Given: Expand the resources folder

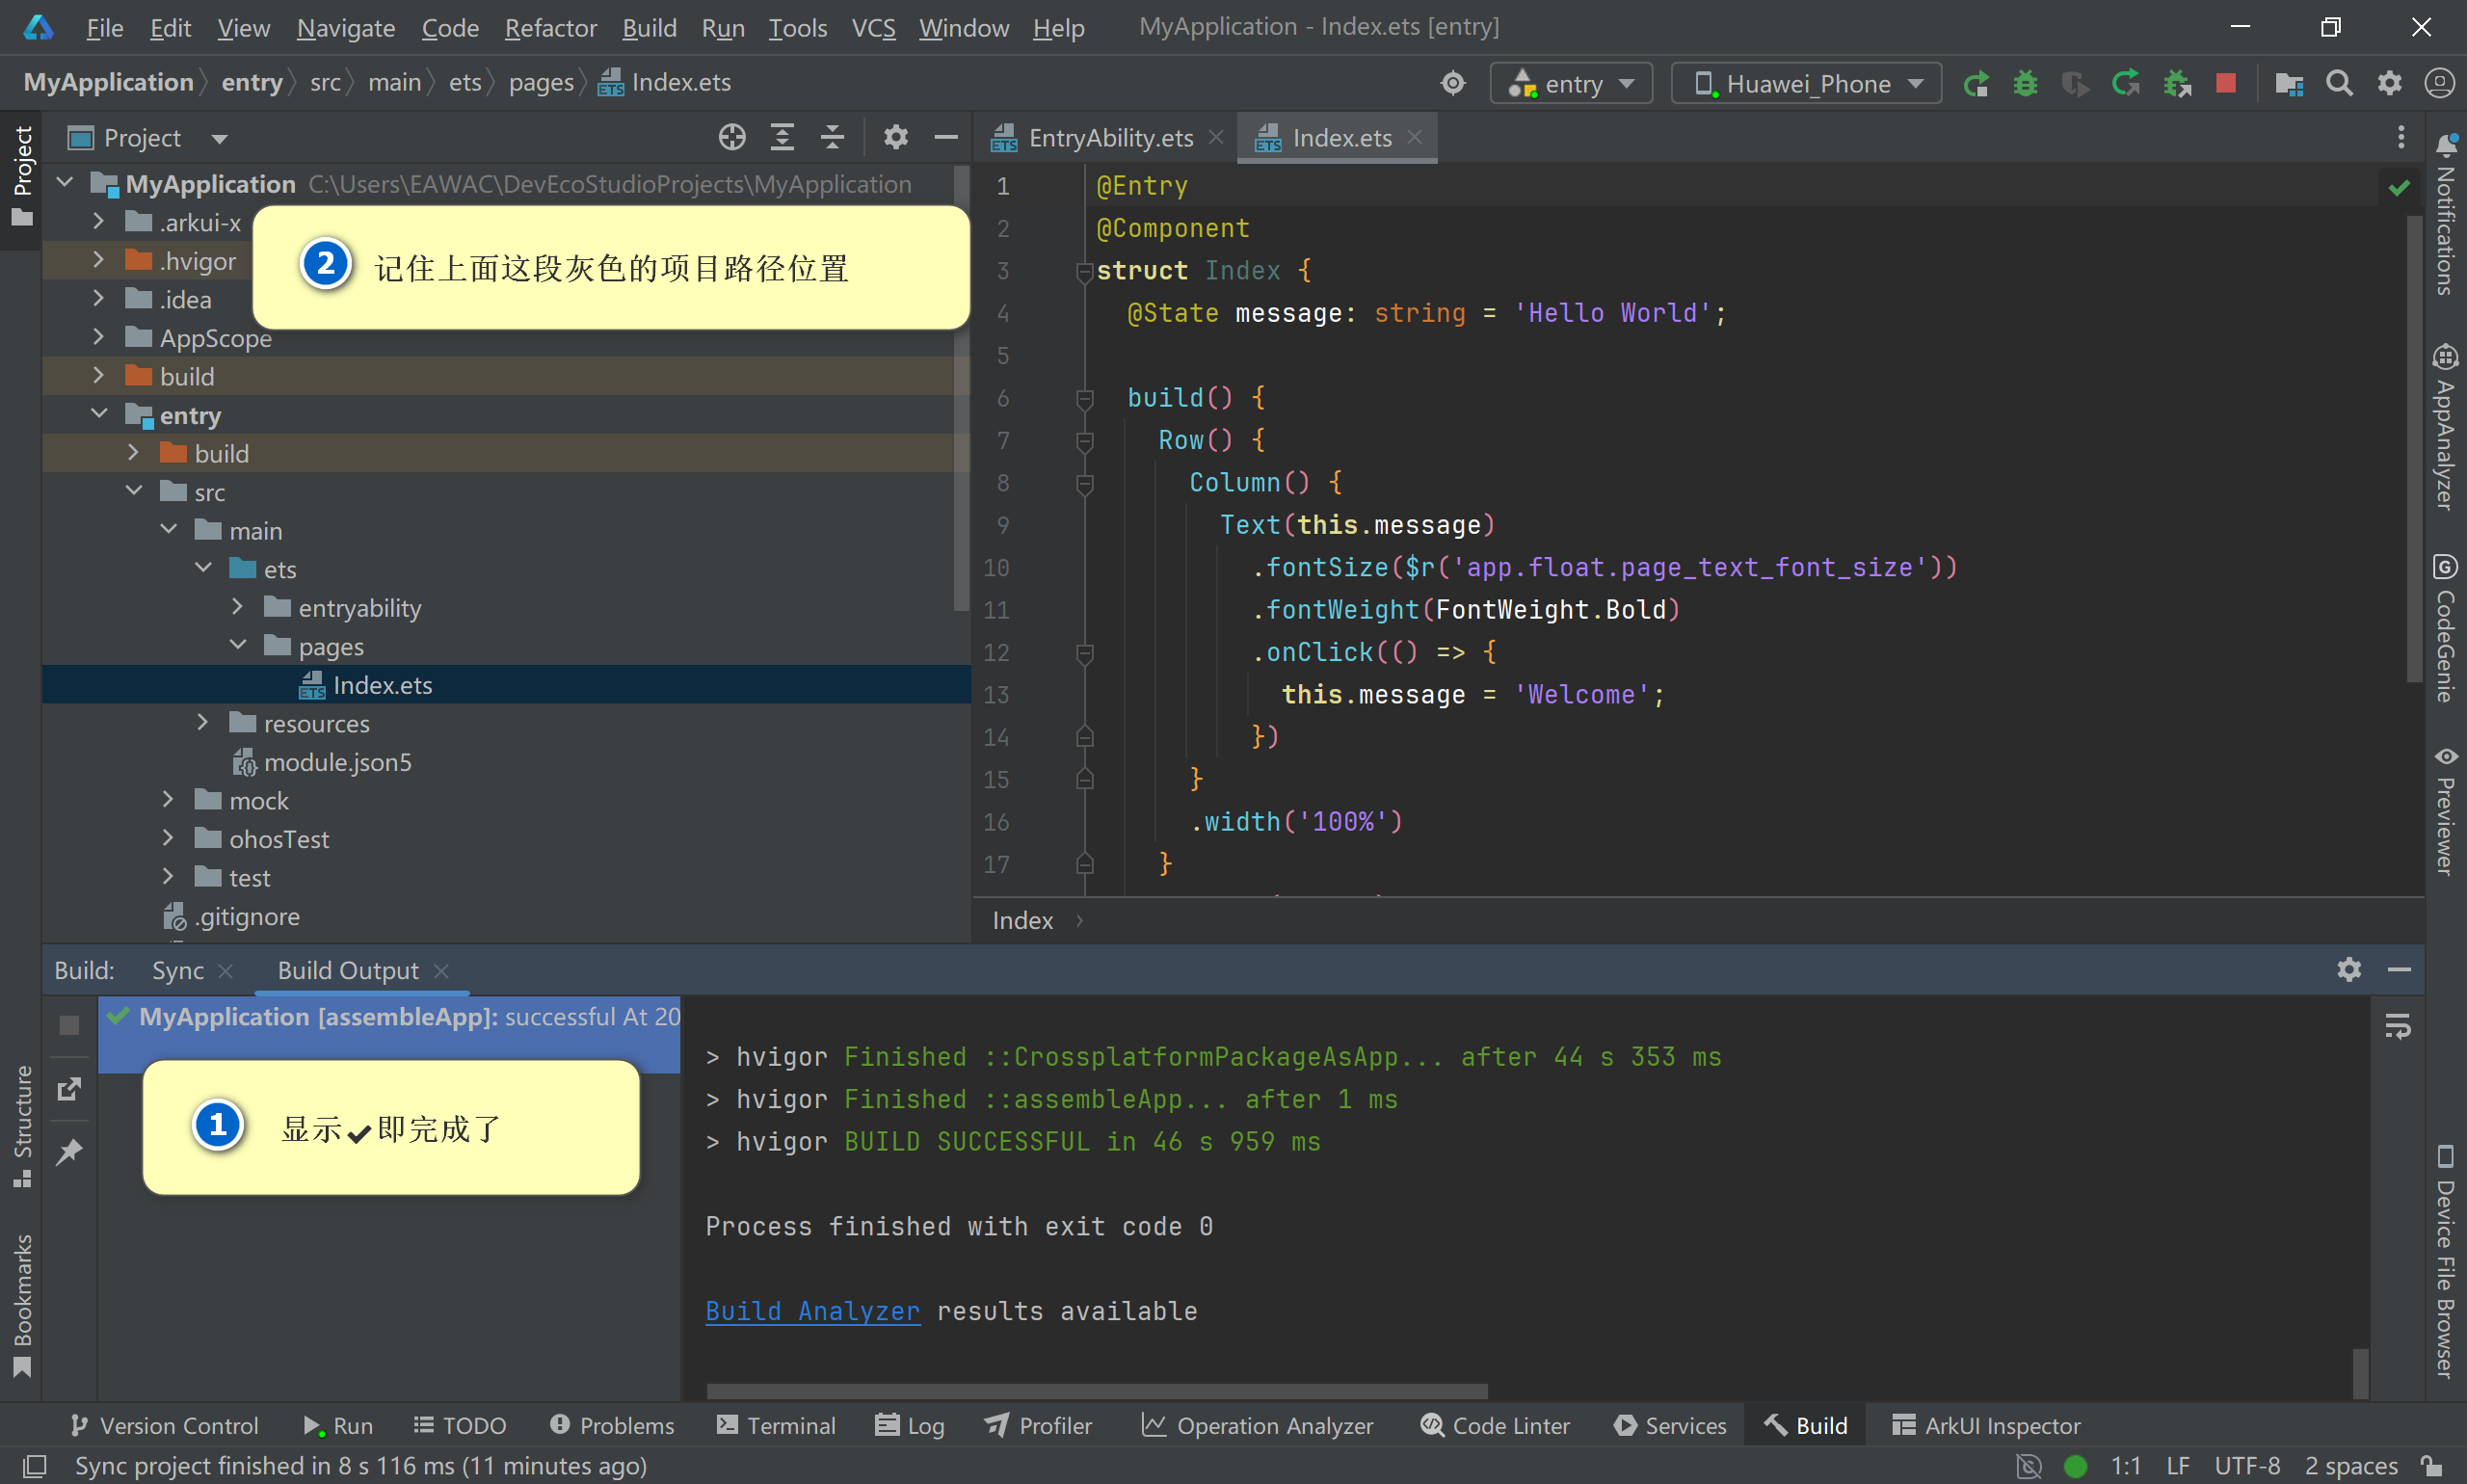Looking at the screenshot, I should [203, 723].
